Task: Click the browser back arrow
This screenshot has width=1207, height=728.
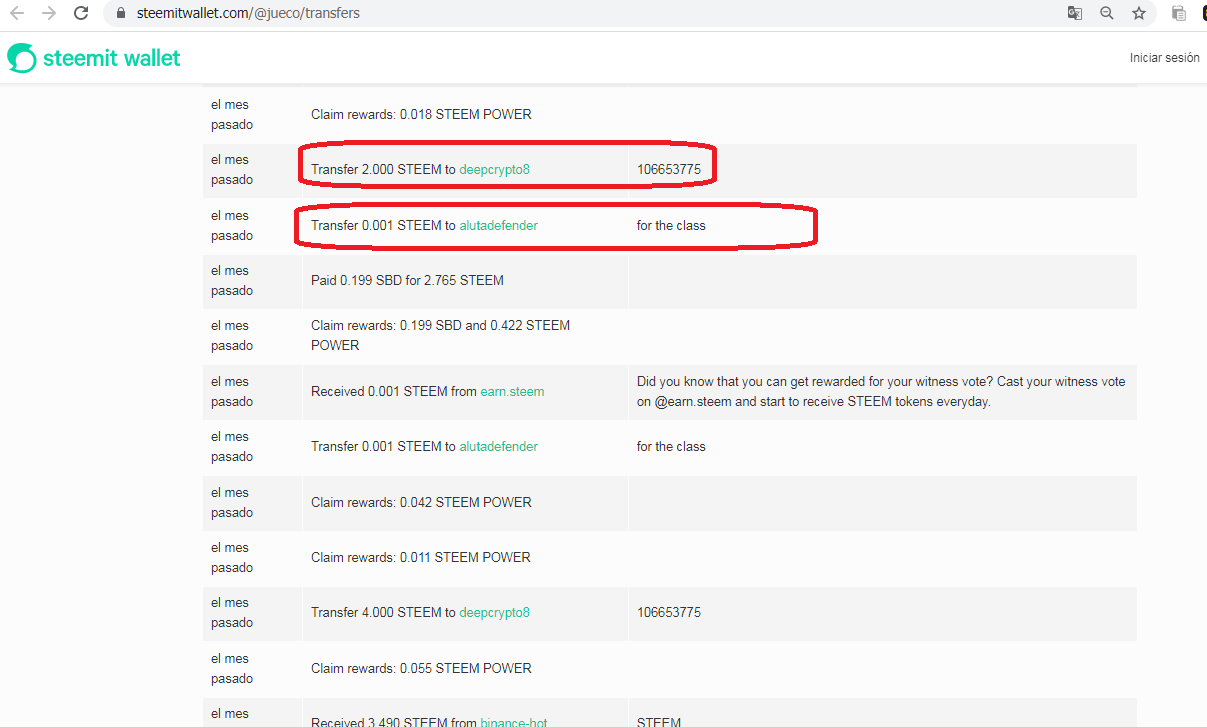Action: tap(17, 13)
